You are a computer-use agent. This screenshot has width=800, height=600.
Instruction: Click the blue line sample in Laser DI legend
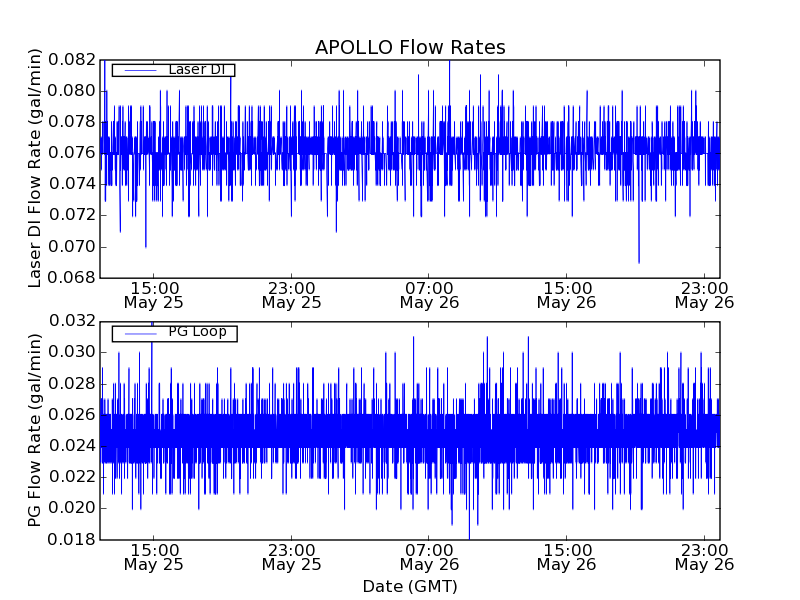point(139,70)
